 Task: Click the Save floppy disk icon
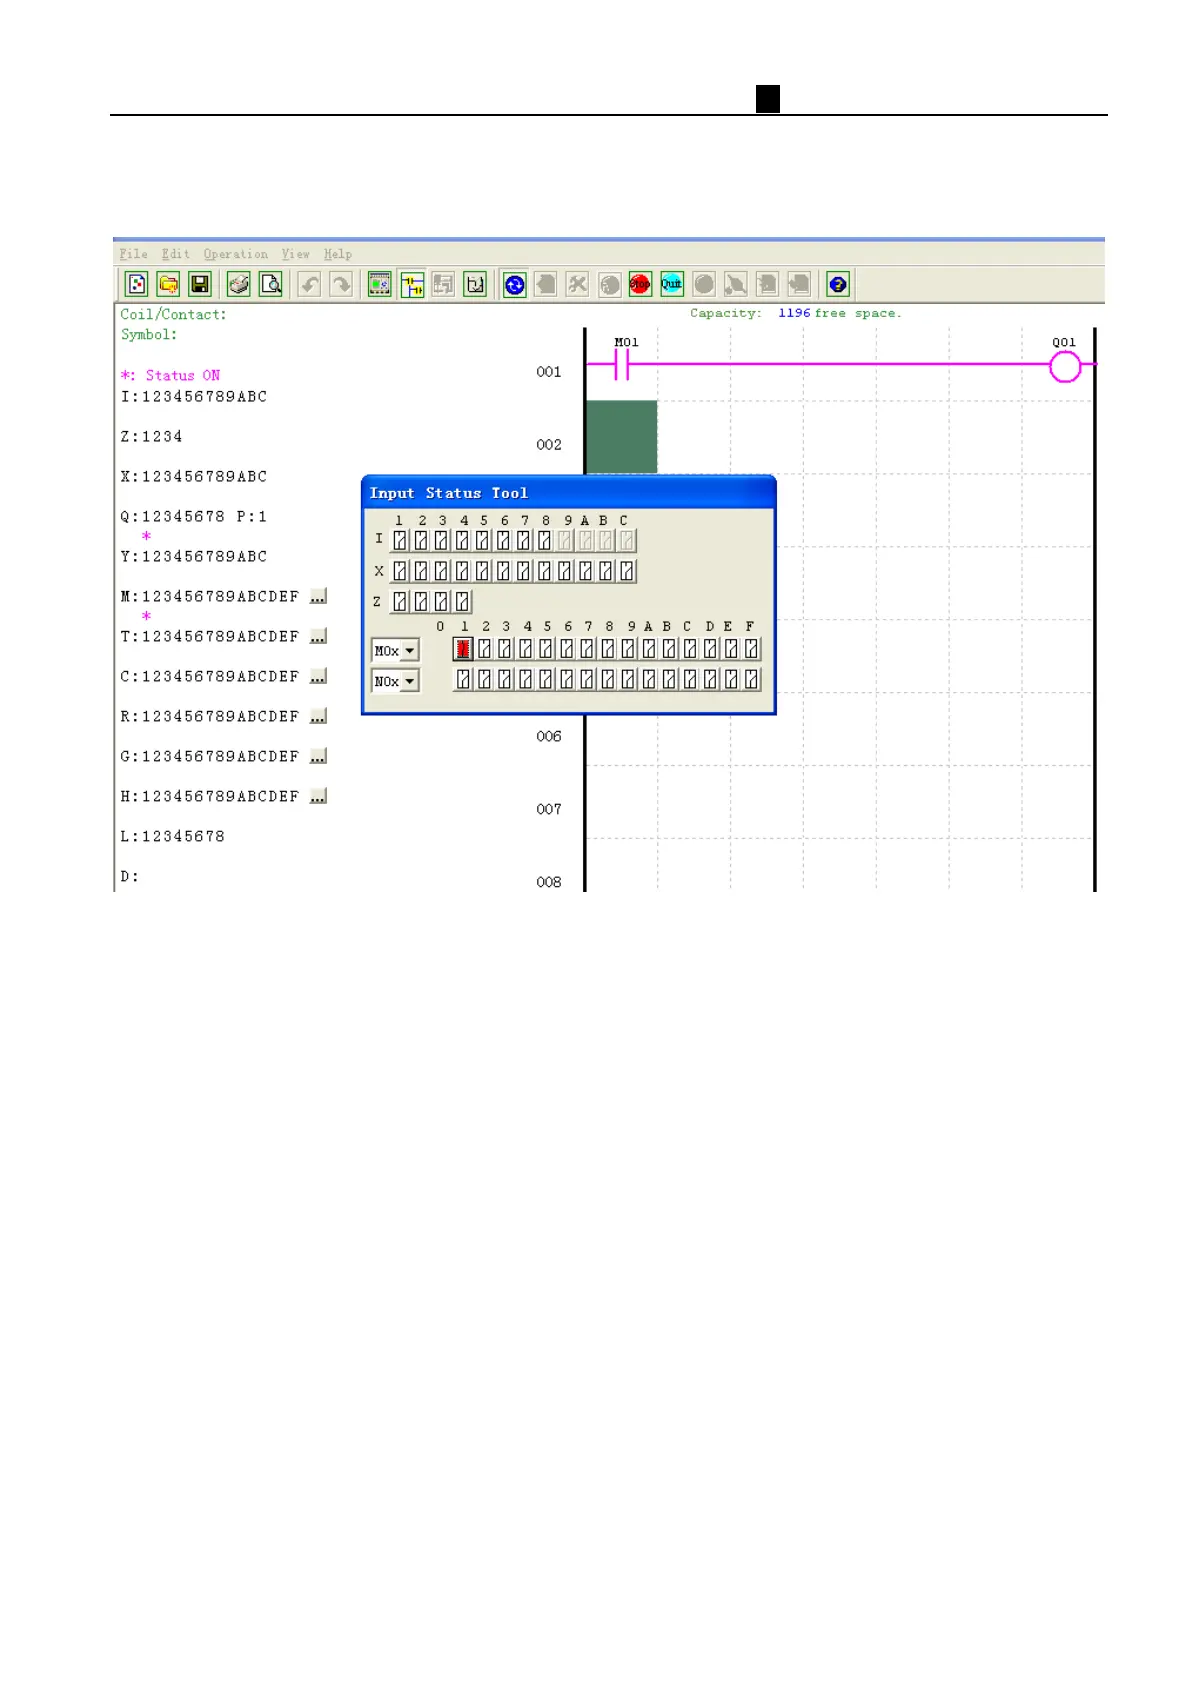click(x=200, y=285)
